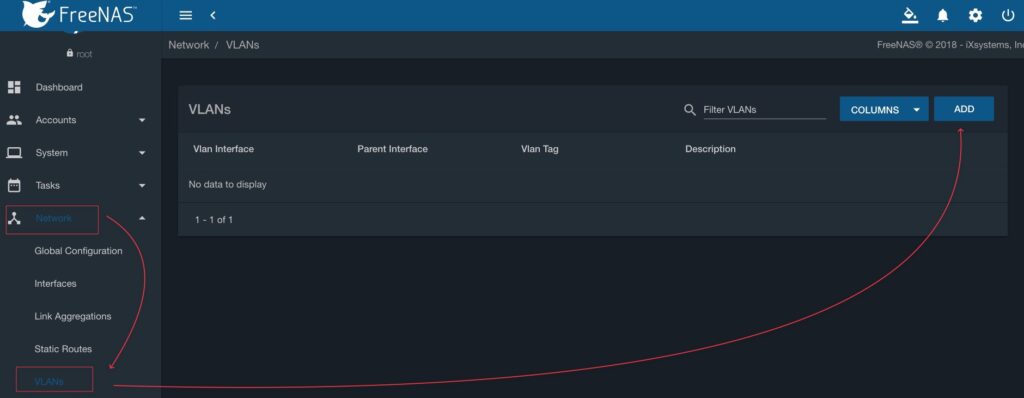The width and height of the screenshot is (1024, 398).
Task: Click the System laptop icon
Action: [x=14, y=152]
